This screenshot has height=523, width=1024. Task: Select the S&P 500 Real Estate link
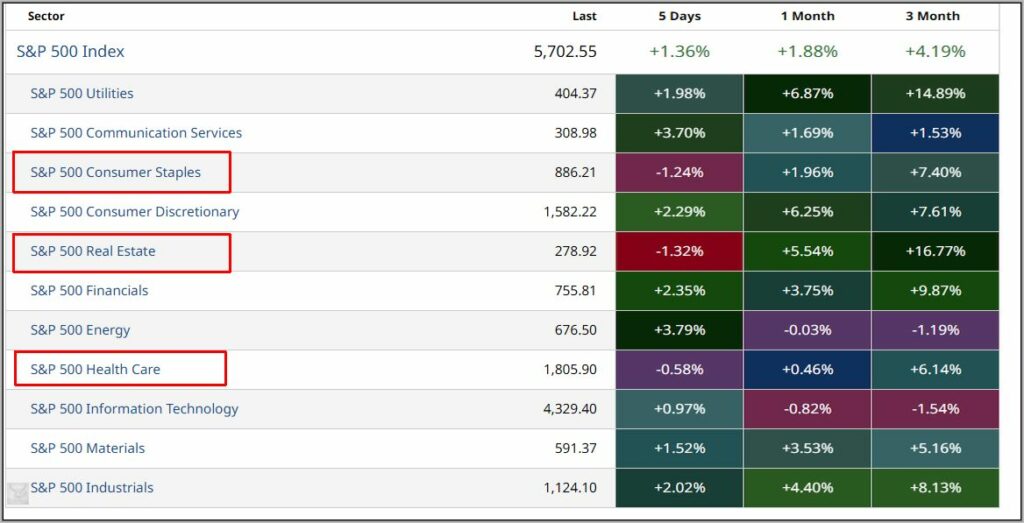tap(93, 251)
